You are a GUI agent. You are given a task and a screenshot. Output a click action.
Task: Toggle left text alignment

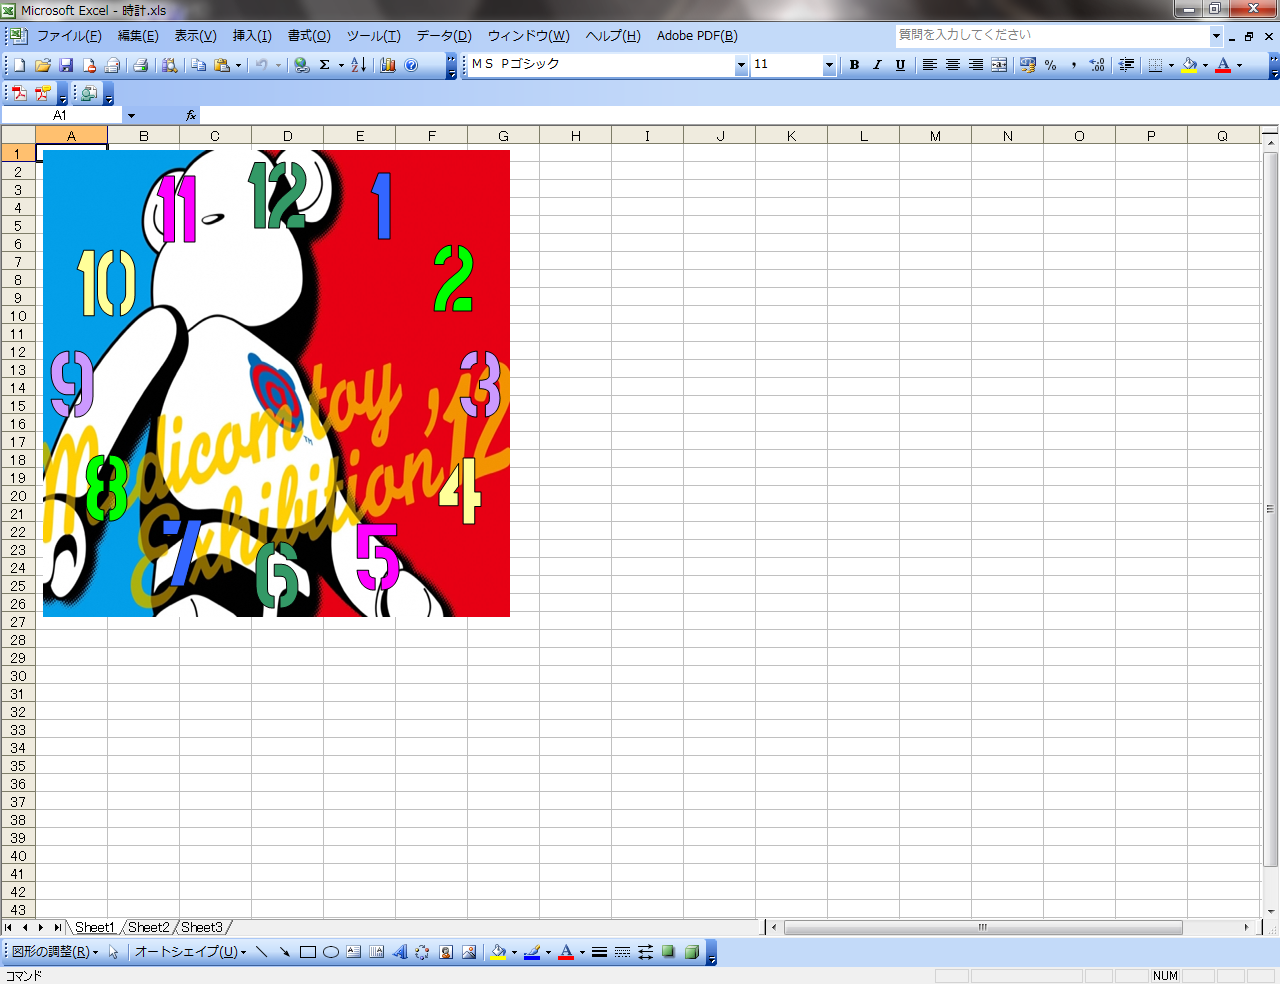930,65
